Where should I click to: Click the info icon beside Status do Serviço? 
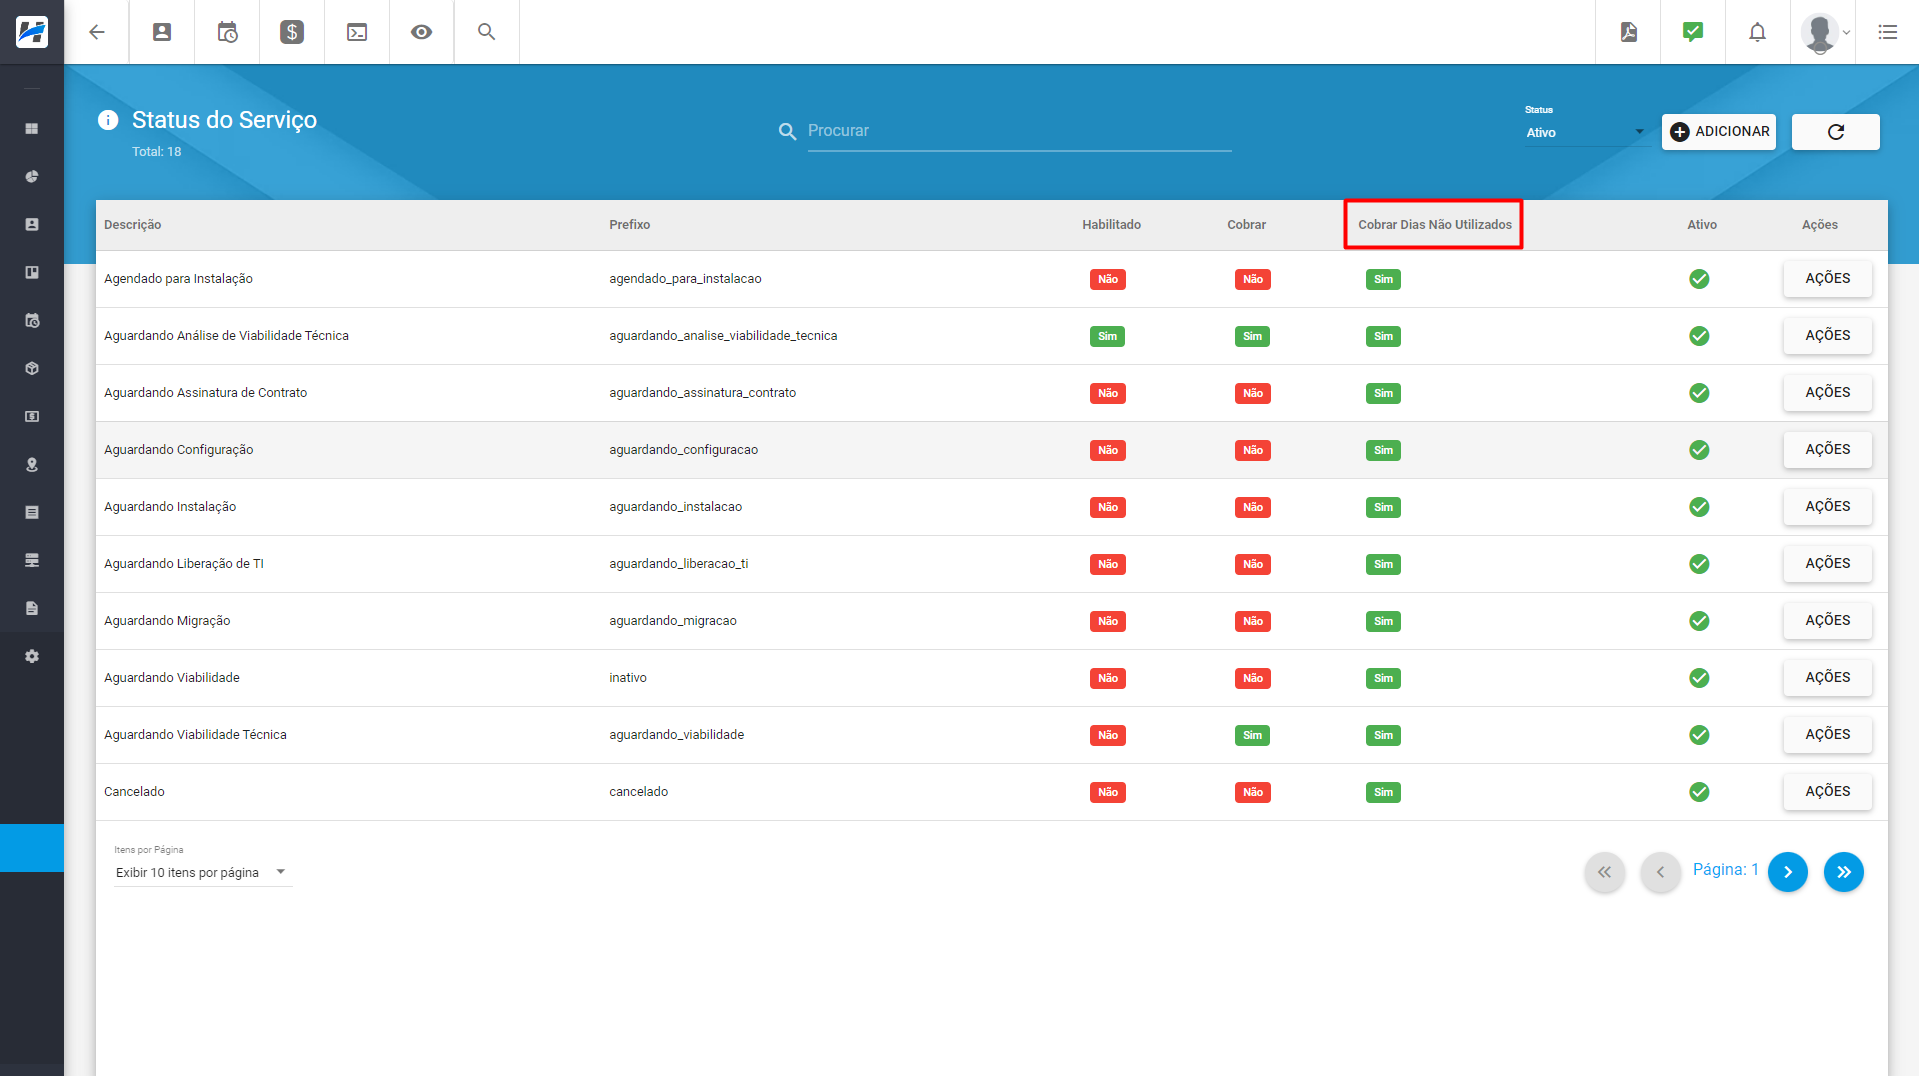pyautogui.click(x=108, y=120)
